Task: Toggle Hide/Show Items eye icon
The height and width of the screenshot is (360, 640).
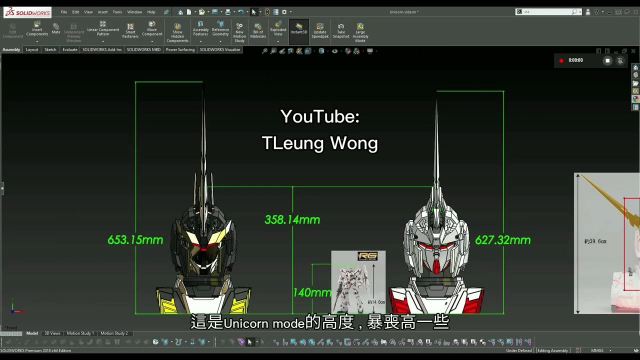Action: coord(335,51)
